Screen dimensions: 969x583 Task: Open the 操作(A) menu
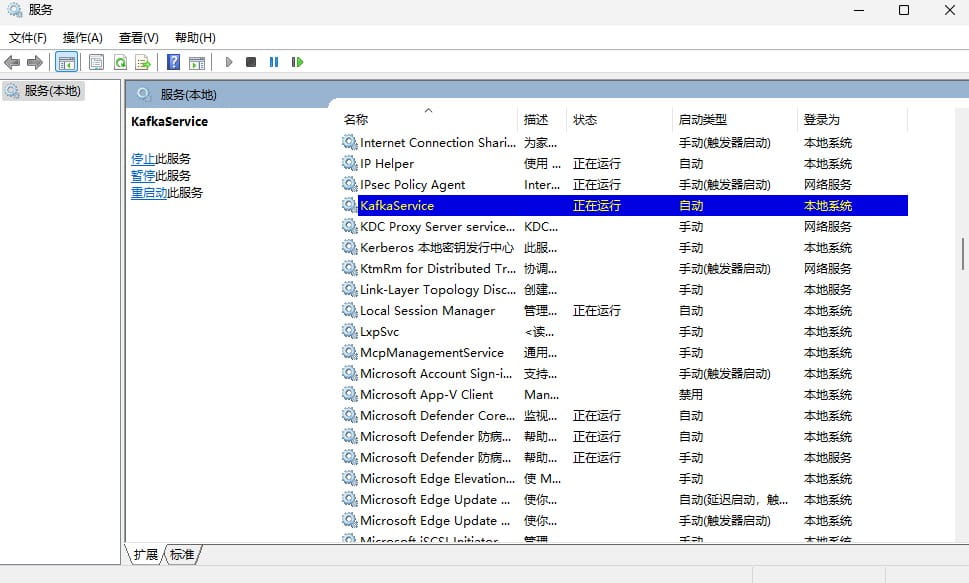(83, 38)
